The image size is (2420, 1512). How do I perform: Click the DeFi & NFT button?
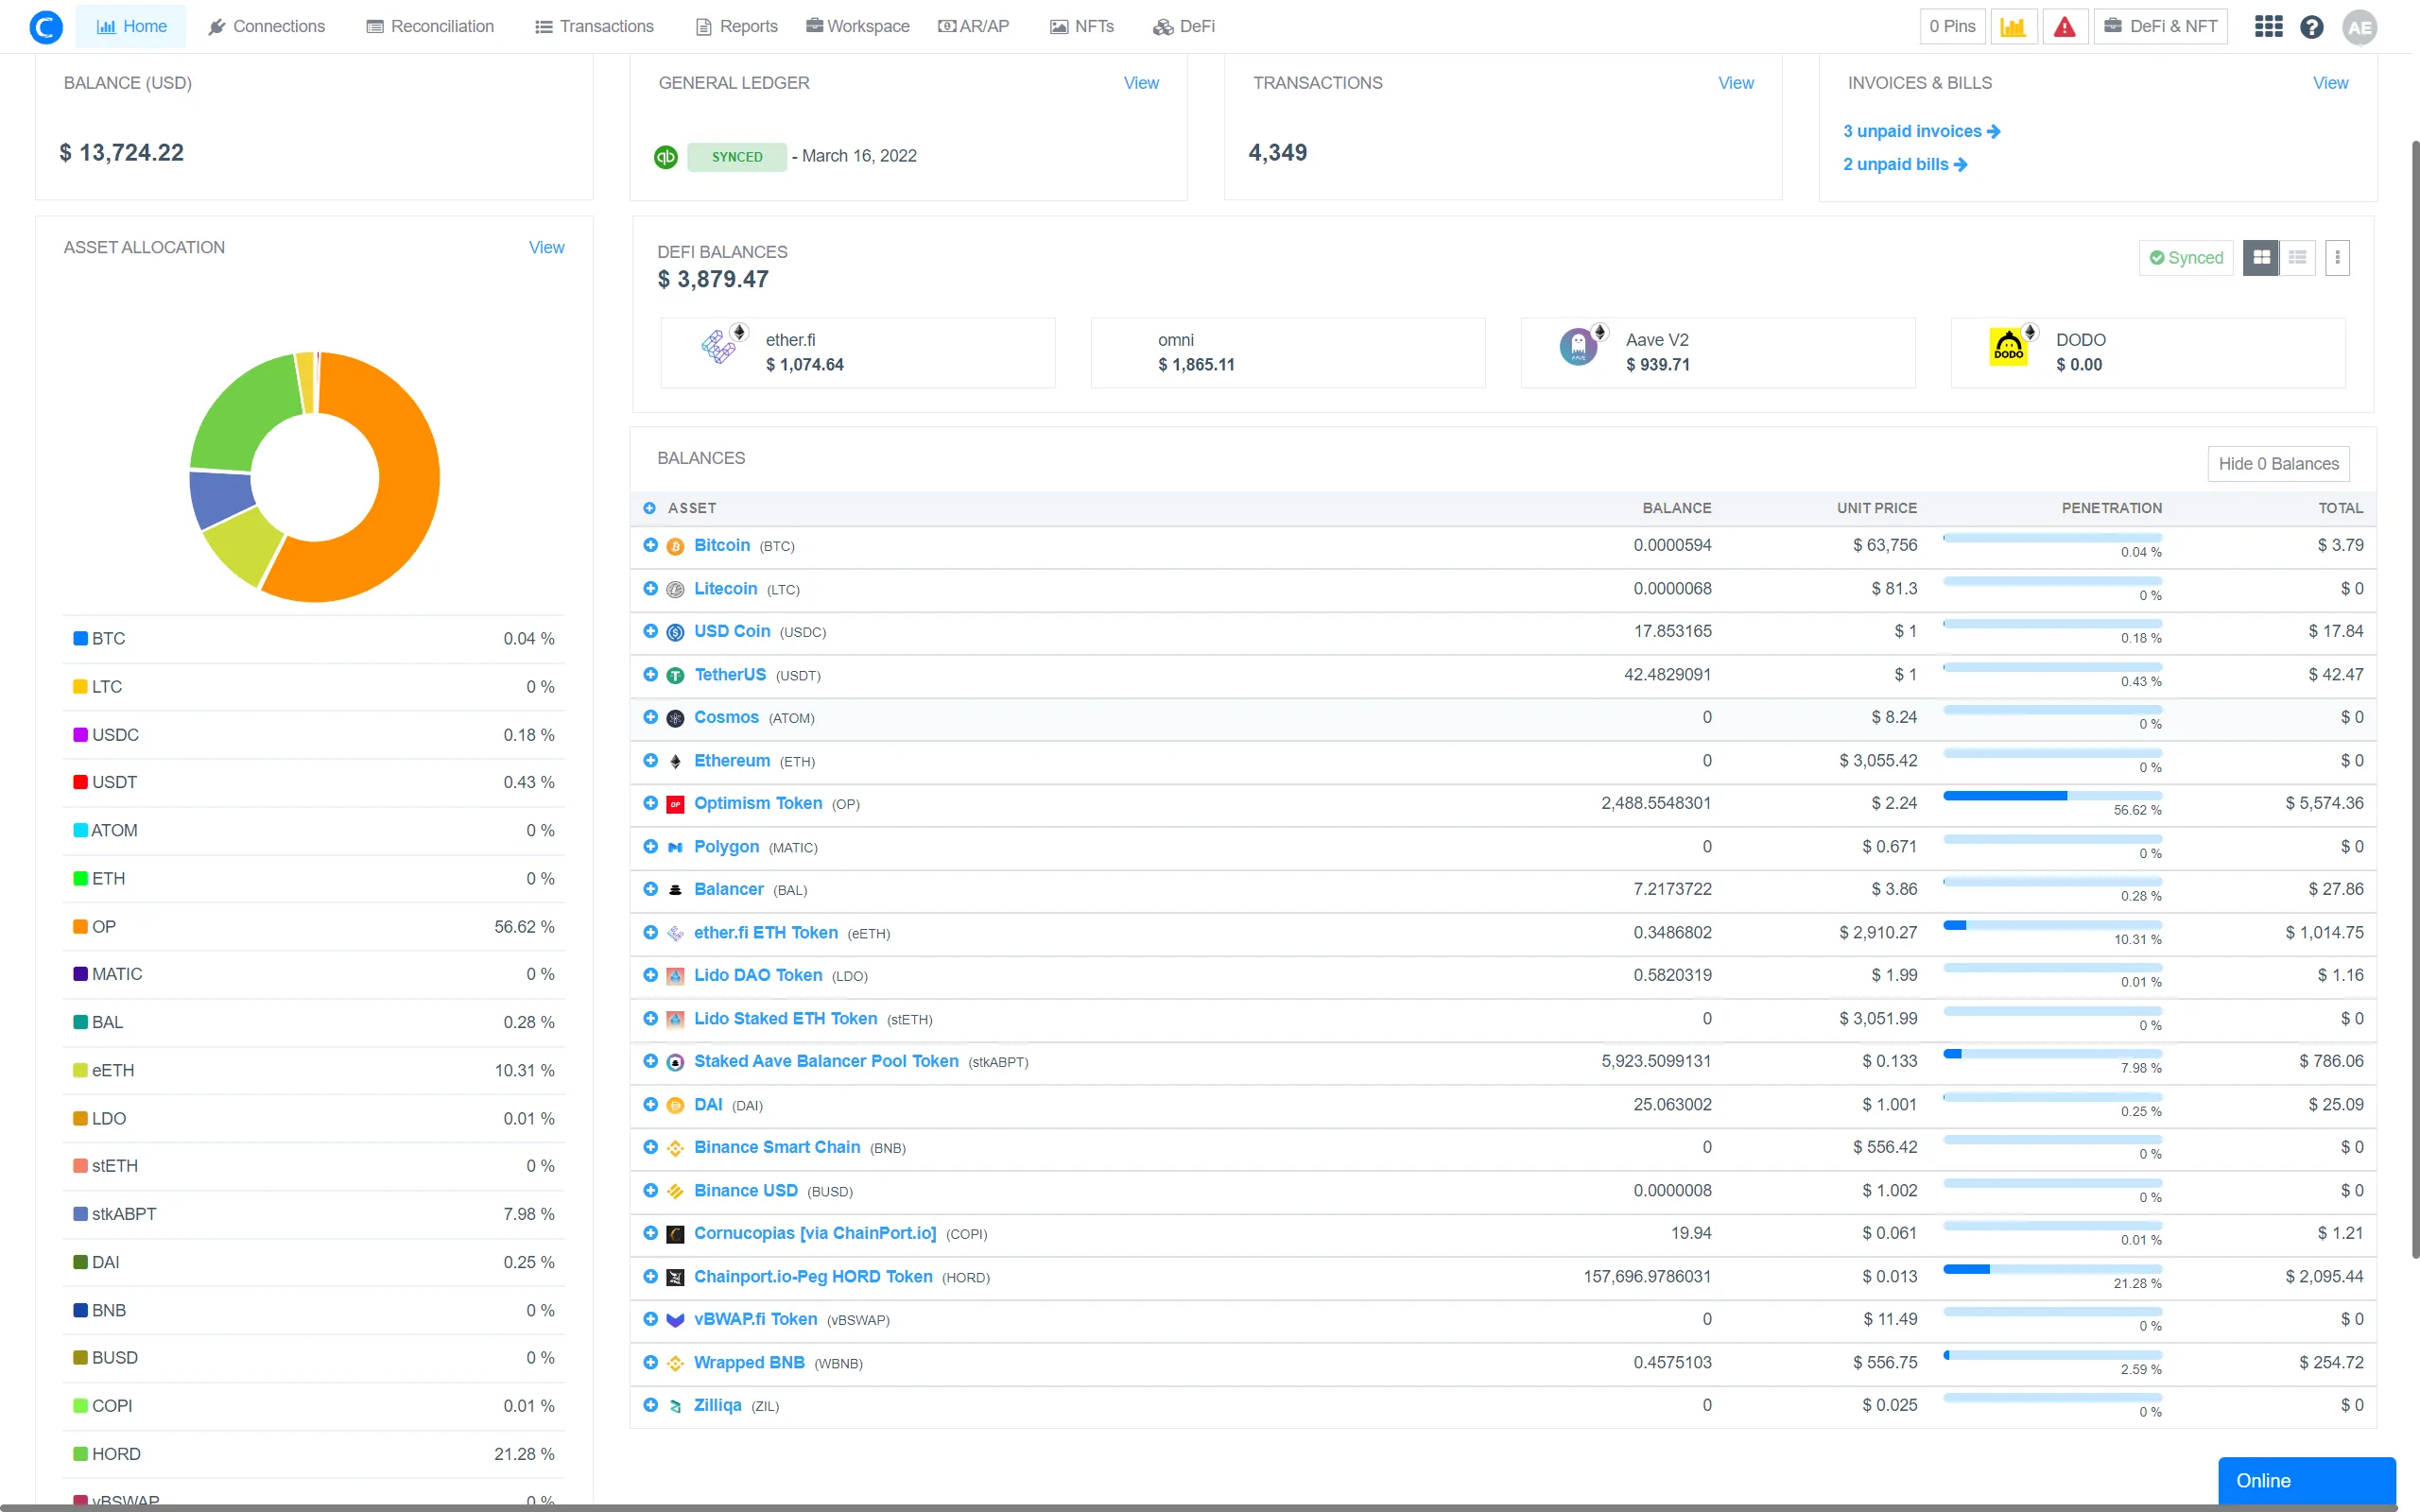(x=2161, y=27)
